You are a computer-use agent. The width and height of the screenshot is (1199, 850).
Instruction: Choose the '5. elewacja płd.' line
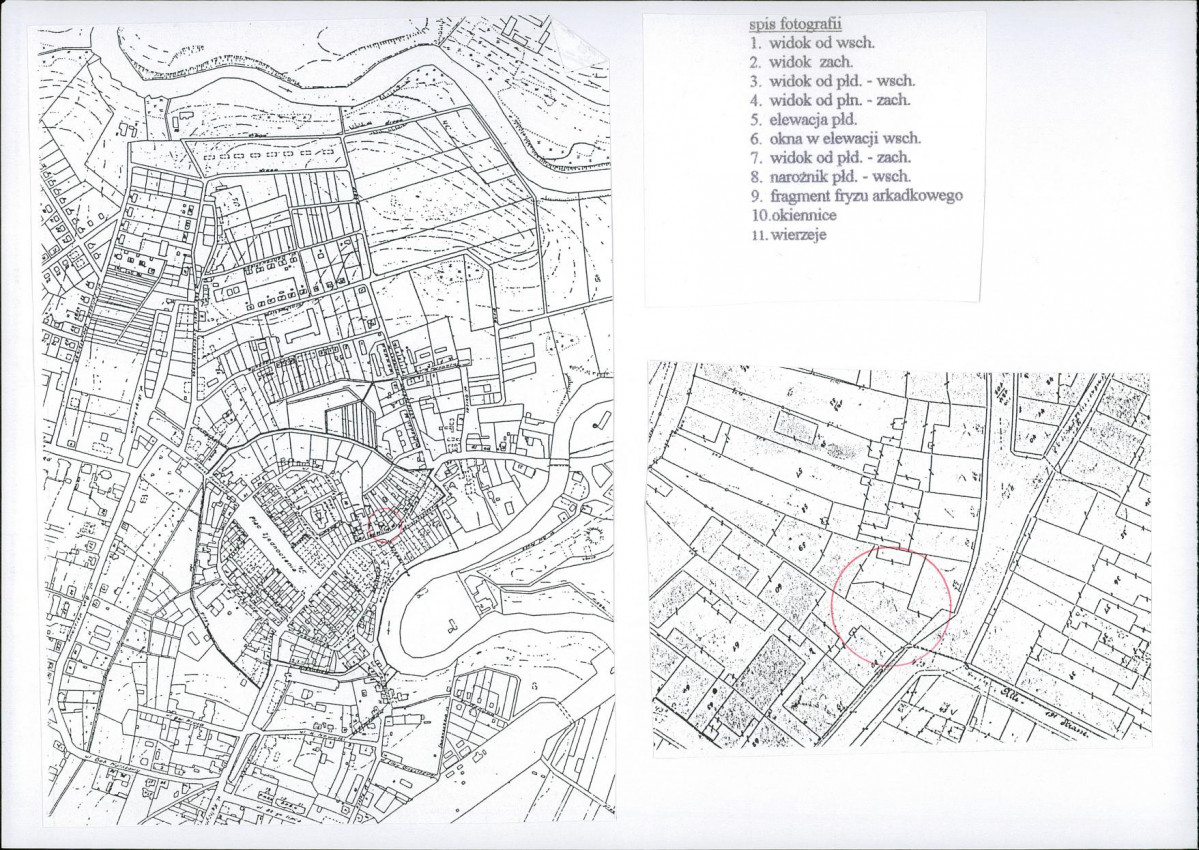(804, 119)
